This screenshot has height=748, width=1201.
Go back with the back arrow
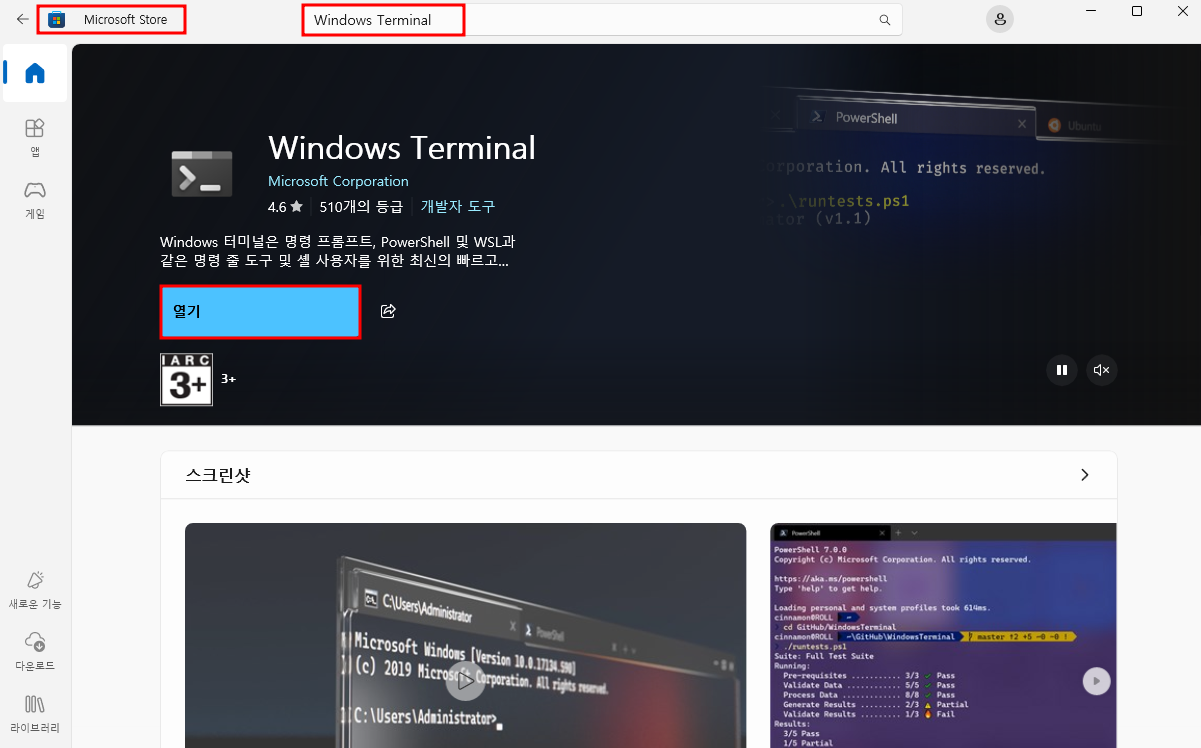point(22,19)
